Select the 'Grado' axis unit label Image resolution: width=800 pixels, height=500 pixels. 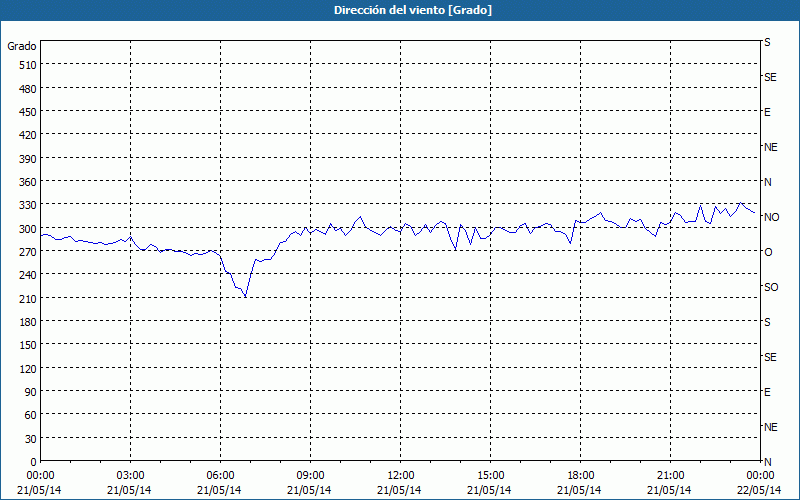pyautogui.click(x=22, y=46)
